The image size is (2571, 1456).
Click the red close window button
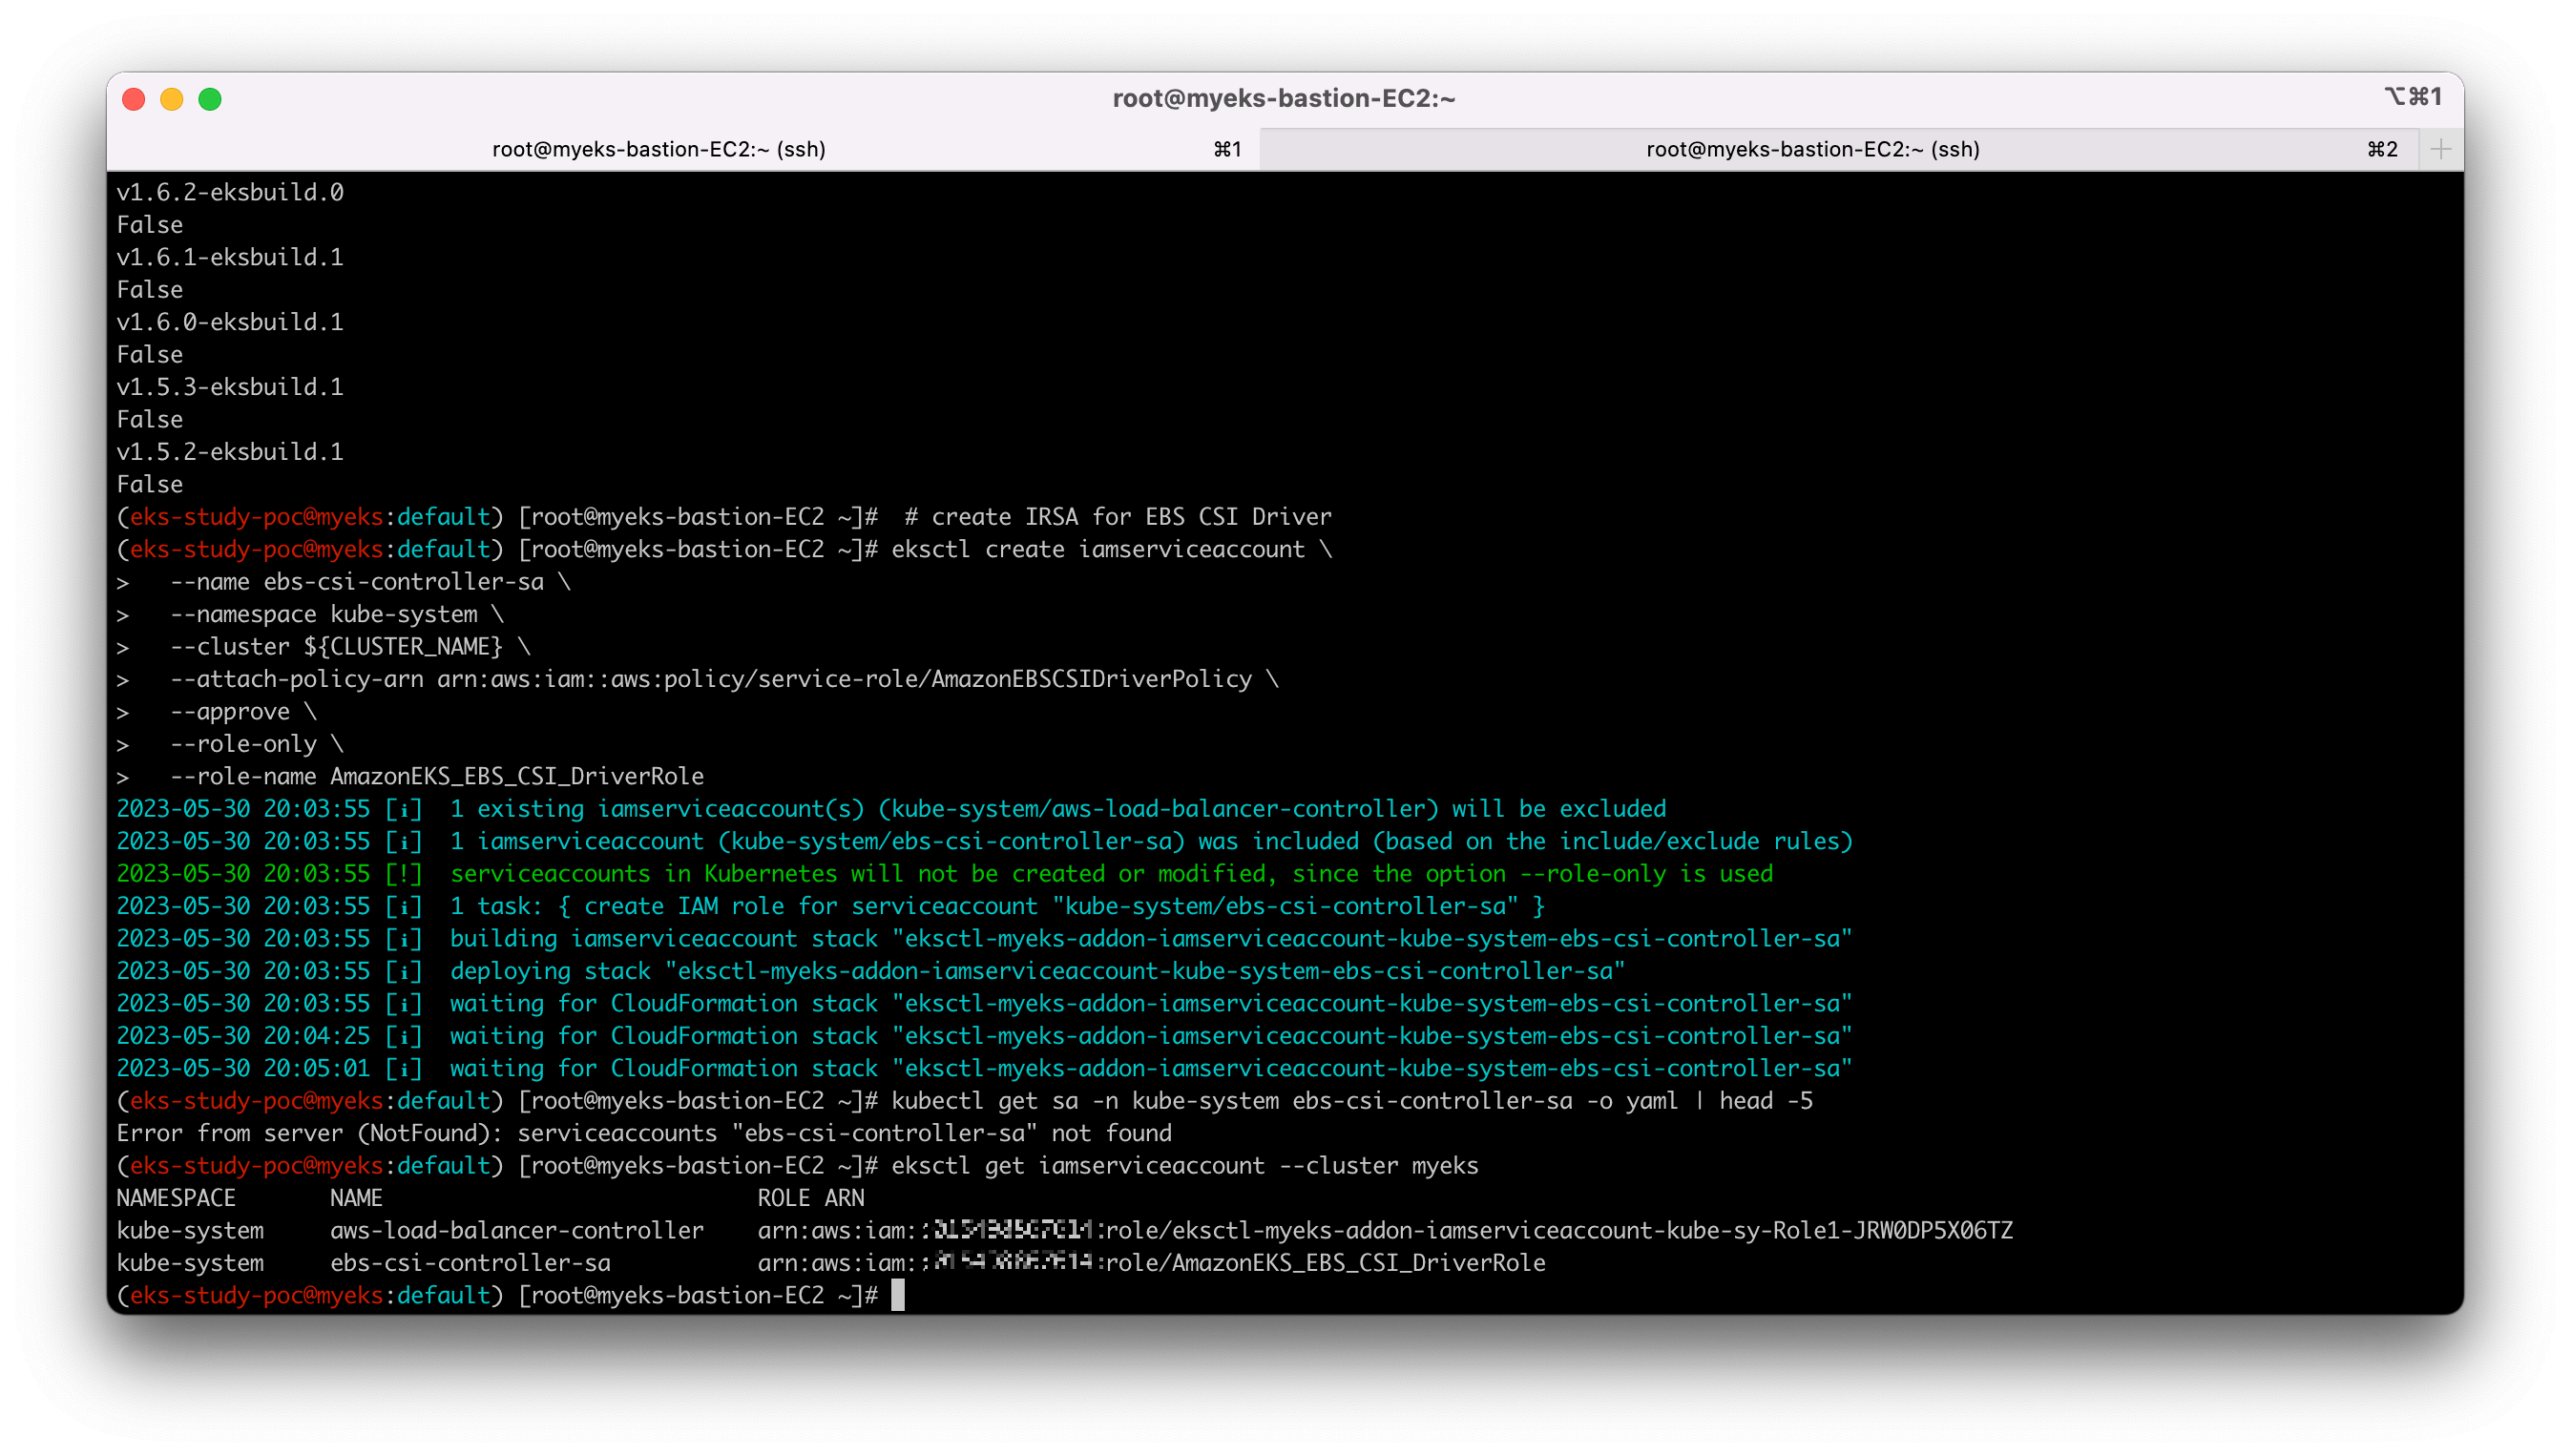134,99
